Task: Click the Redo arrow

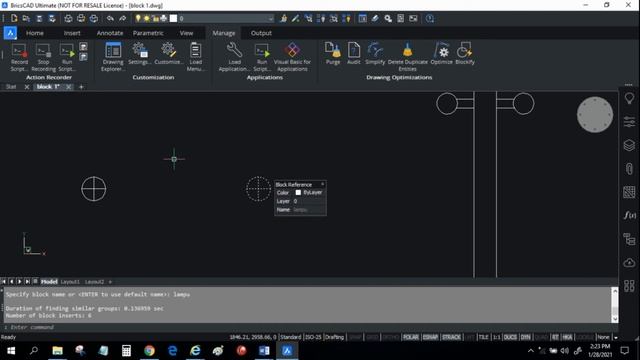Action: pyautogui.click(x=122, y=18)
